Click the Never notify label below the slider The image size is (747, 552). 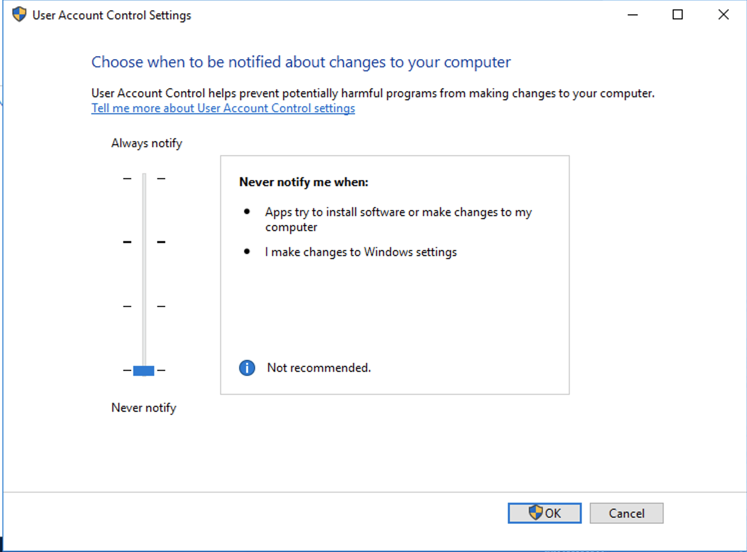coord(144,408)
